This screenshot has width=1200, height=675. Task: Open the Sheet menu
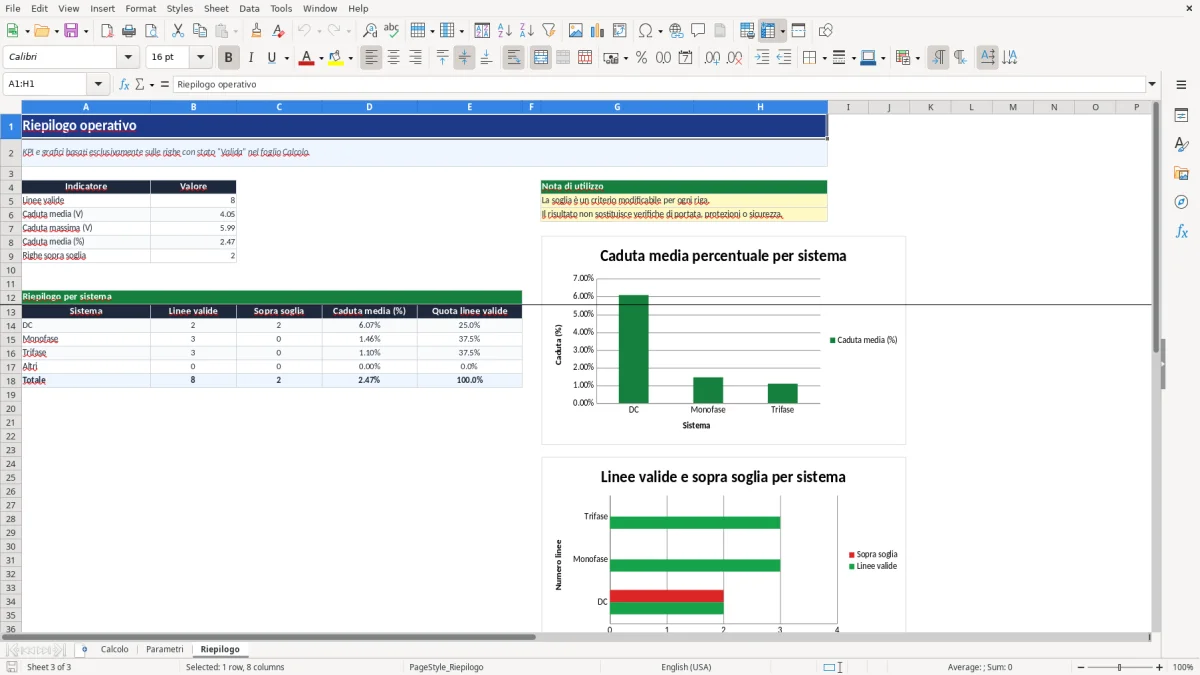tap(216, 8)
